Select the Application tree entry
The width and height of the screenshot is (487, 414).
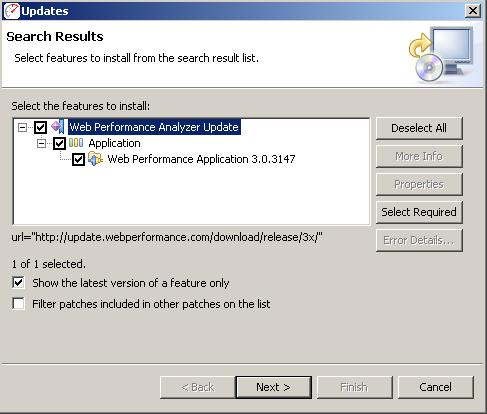[114, 143]
